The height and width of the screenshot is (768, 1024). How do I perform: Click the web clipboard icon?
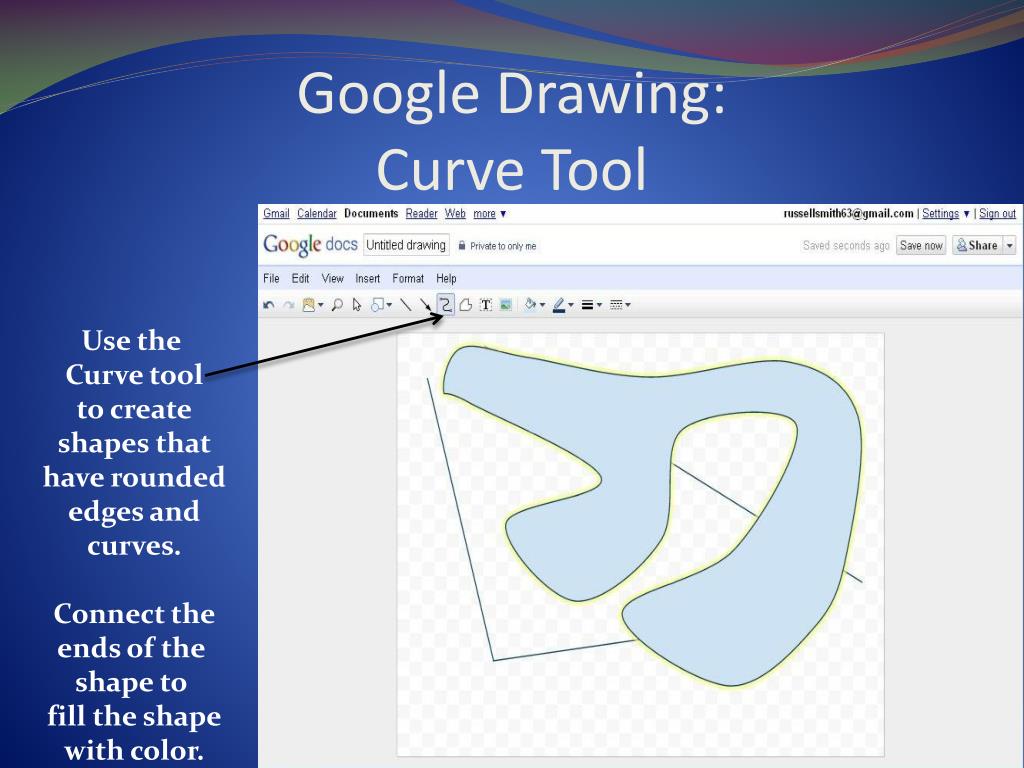(x=308, y=305)
